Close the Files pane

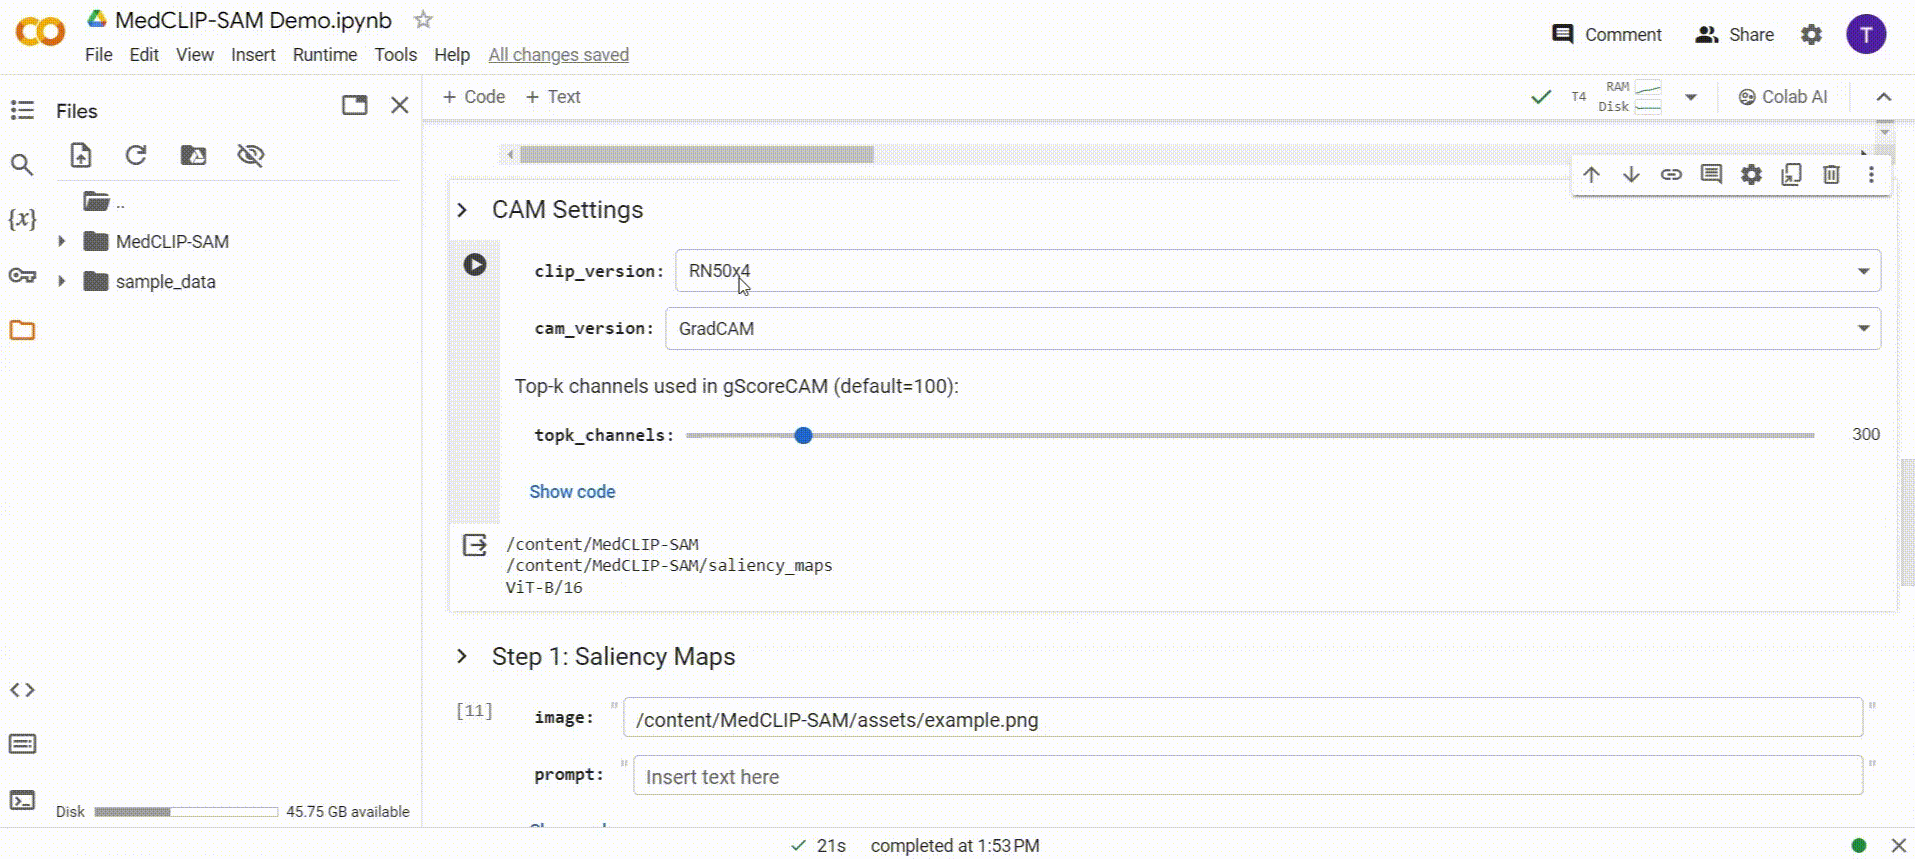tap(400, 105)
